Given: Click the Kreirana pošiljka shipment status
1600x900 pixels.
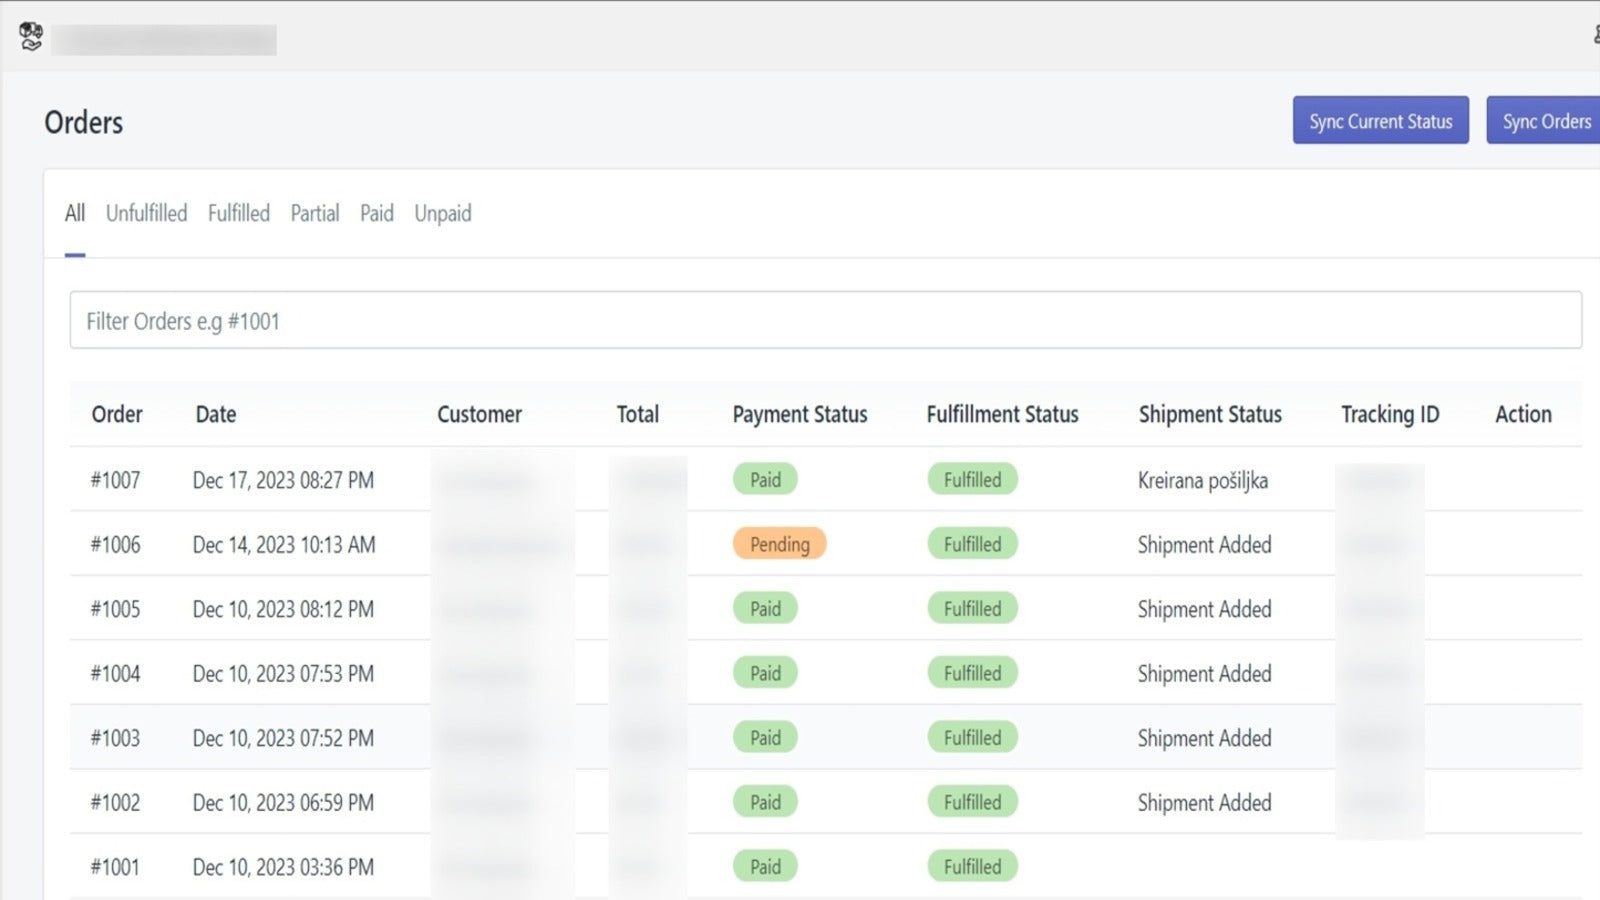Looking at the screenshot, I should click(x=1202, y=480).
